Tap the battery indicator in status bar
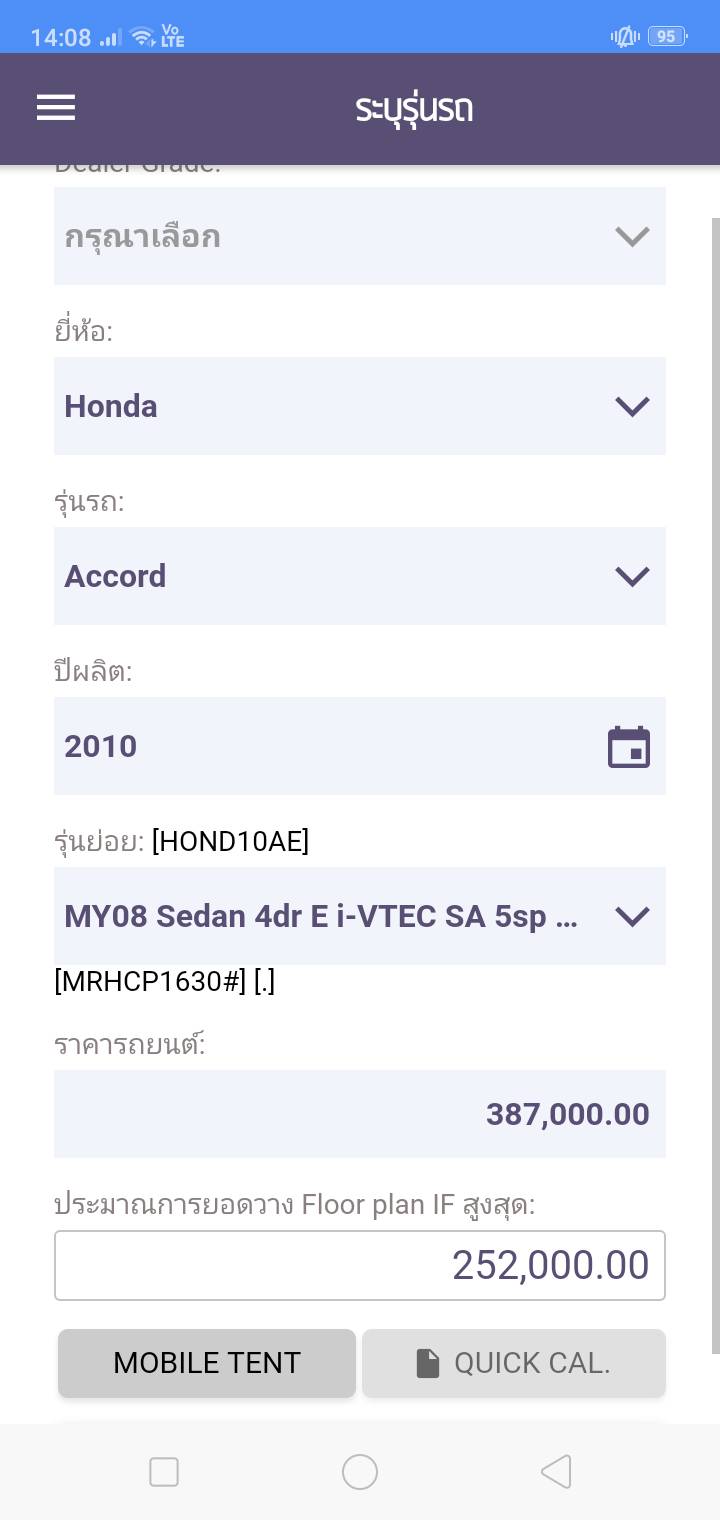 coord(666,37)
